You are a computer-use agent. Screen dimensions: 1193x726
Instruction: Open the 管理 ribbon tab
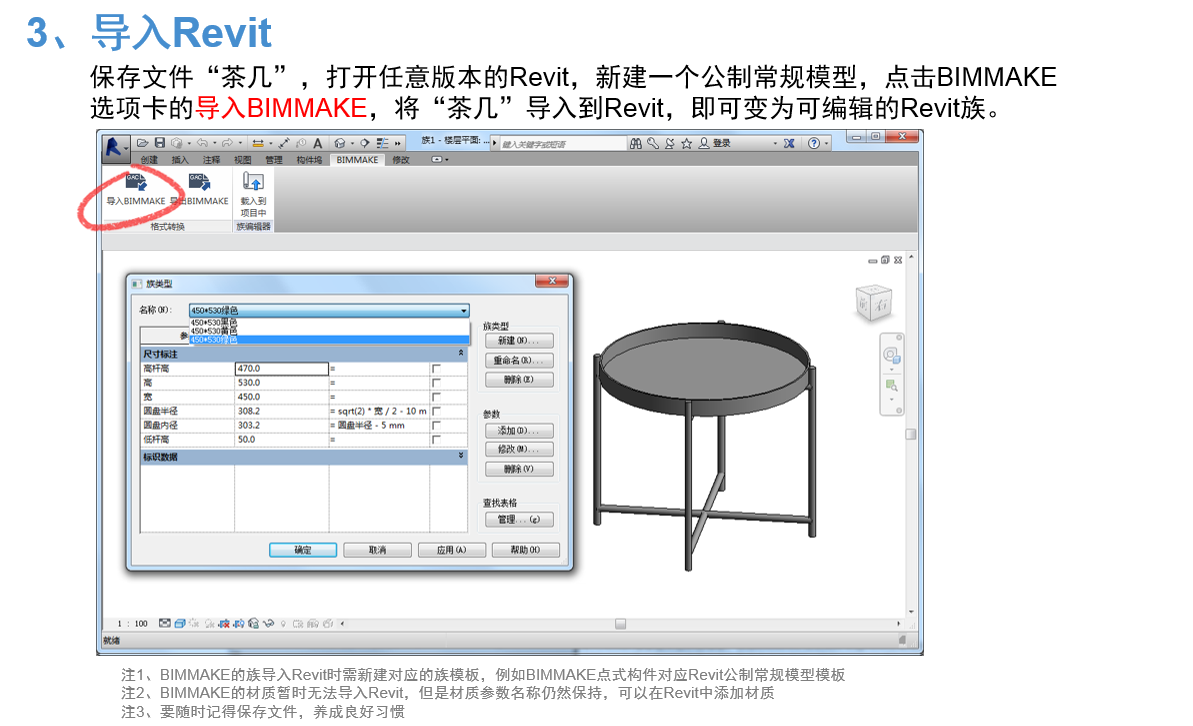click(274, 160)
